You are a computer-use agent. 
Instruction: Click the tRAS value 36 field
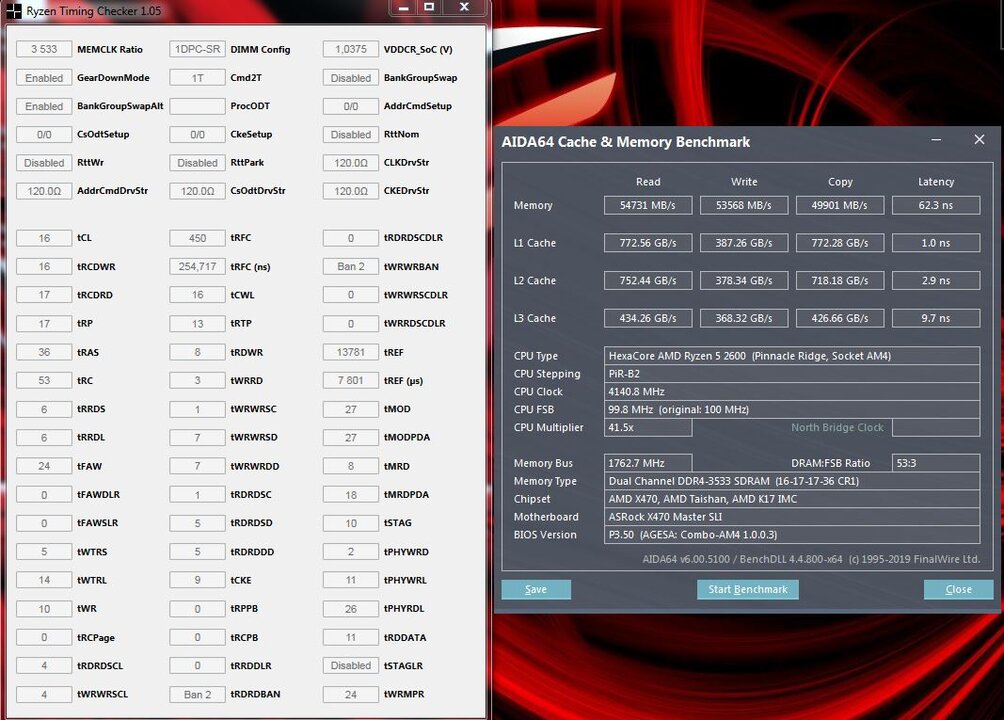[x=44, y=352]
